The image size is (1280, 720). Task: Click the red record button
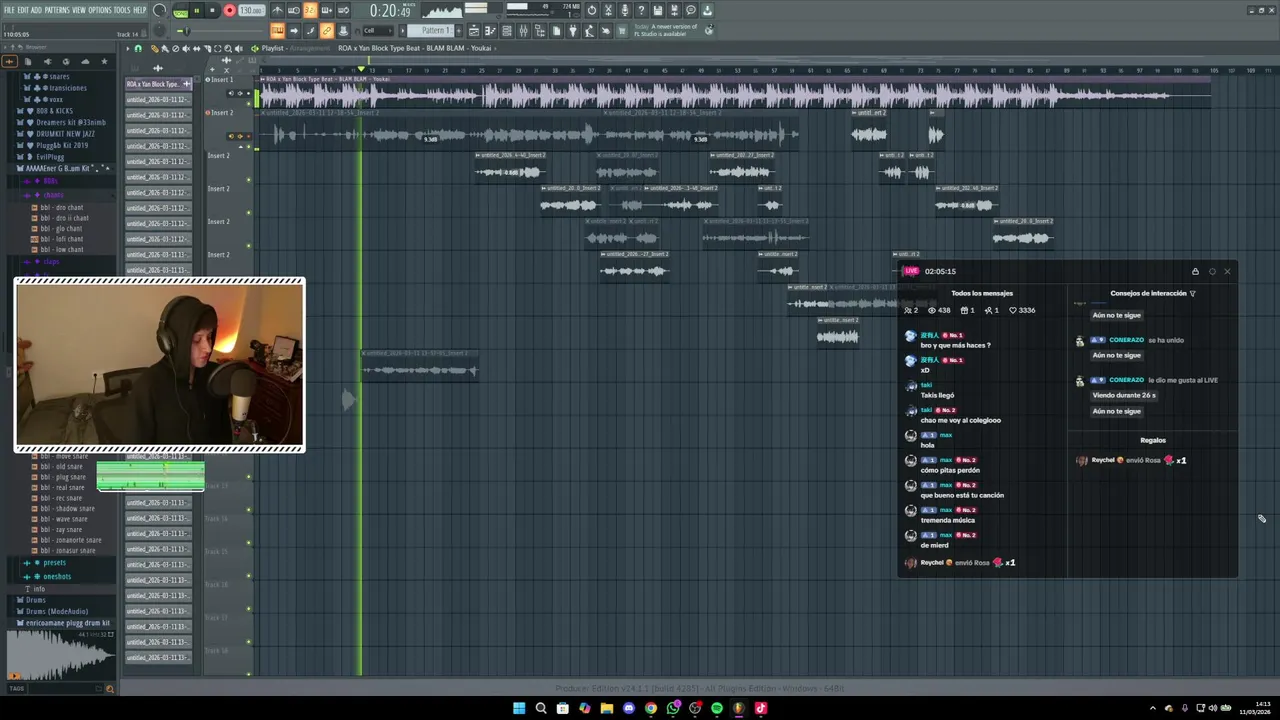[229, 10]
